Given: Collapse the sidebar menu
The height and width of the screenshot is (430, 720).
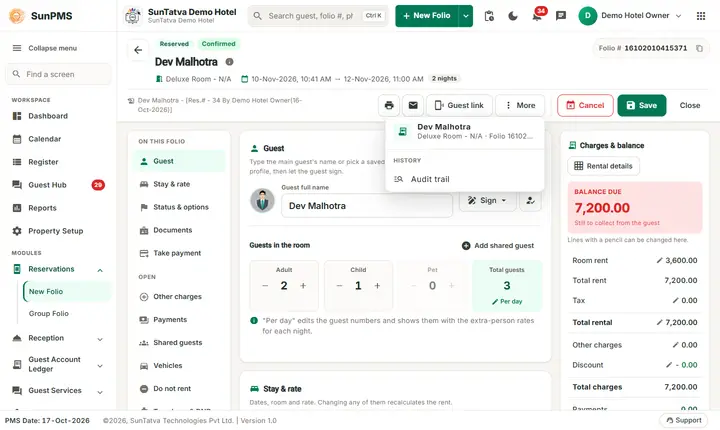Looking at the screenshot, I should point(45,48).
